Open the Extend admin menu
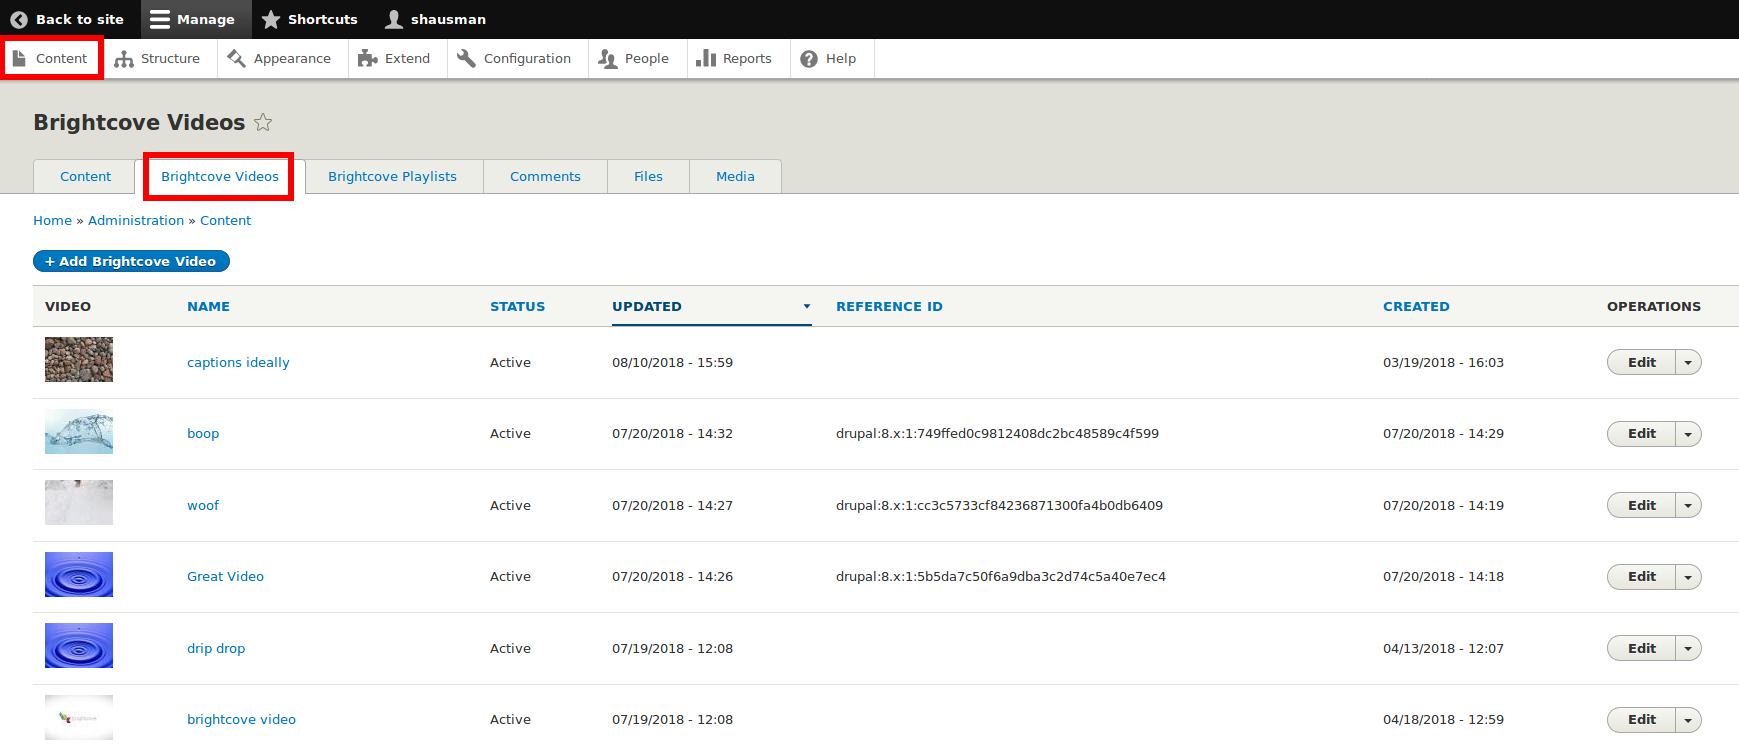 click(x=394, y=58)
